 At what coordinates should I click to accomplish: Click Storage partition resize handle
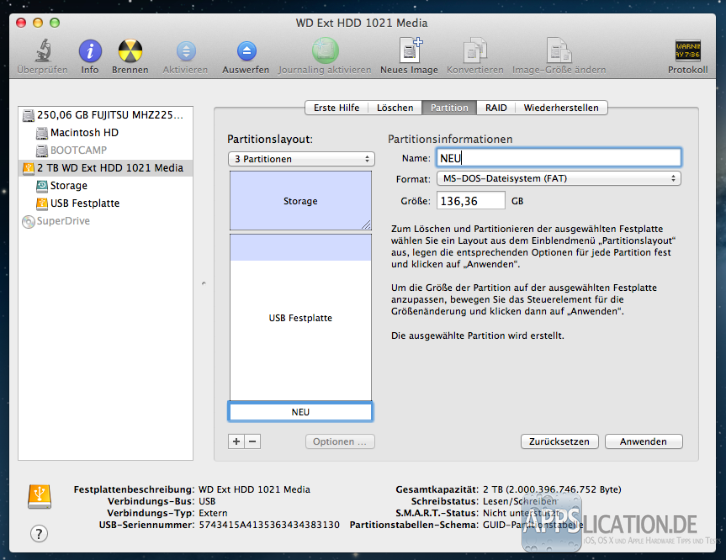(x=366, y=225)
